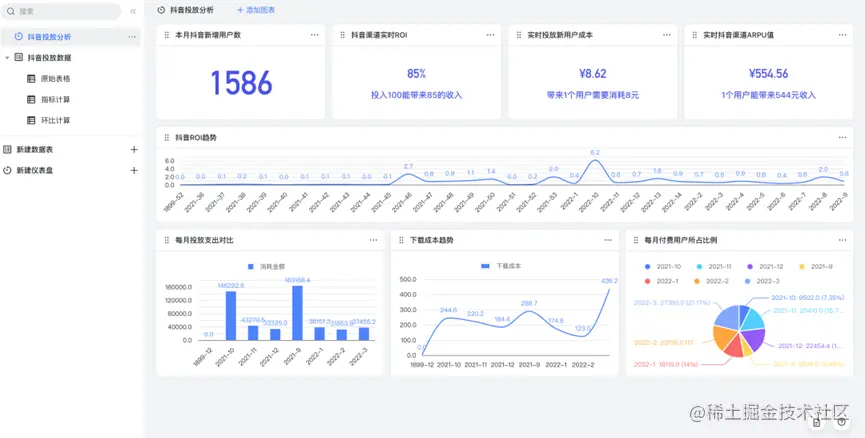
Task: Click pie label 2022-3: 27380.0 (21.17%)
Action: [671, 303]
